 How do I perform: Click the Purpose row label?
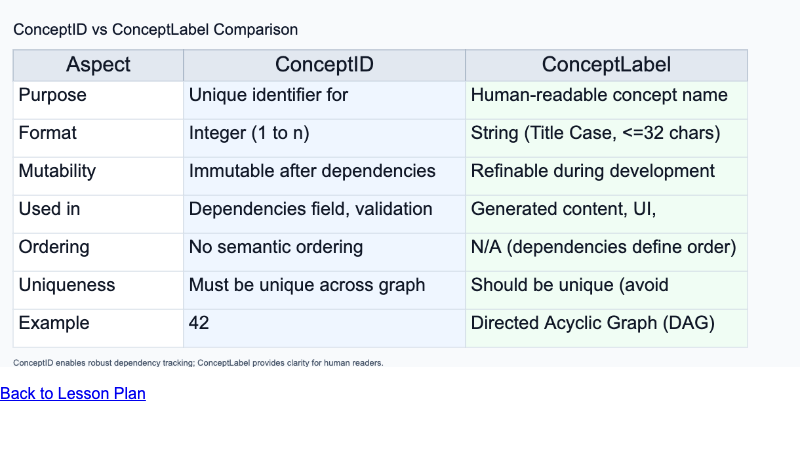[x=53, y=95]
